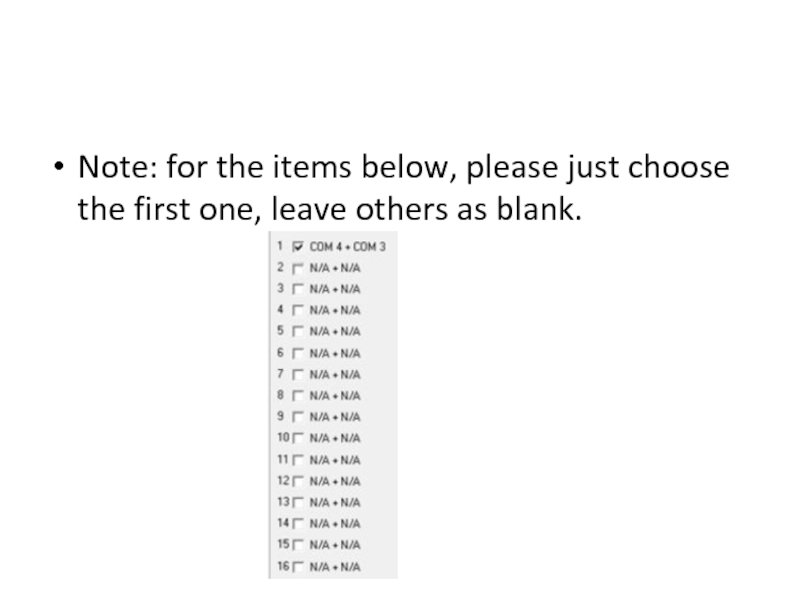The image size is (800, 600).
Task: Tick the checkbox in row 3
Action: [x=297, y=289]
